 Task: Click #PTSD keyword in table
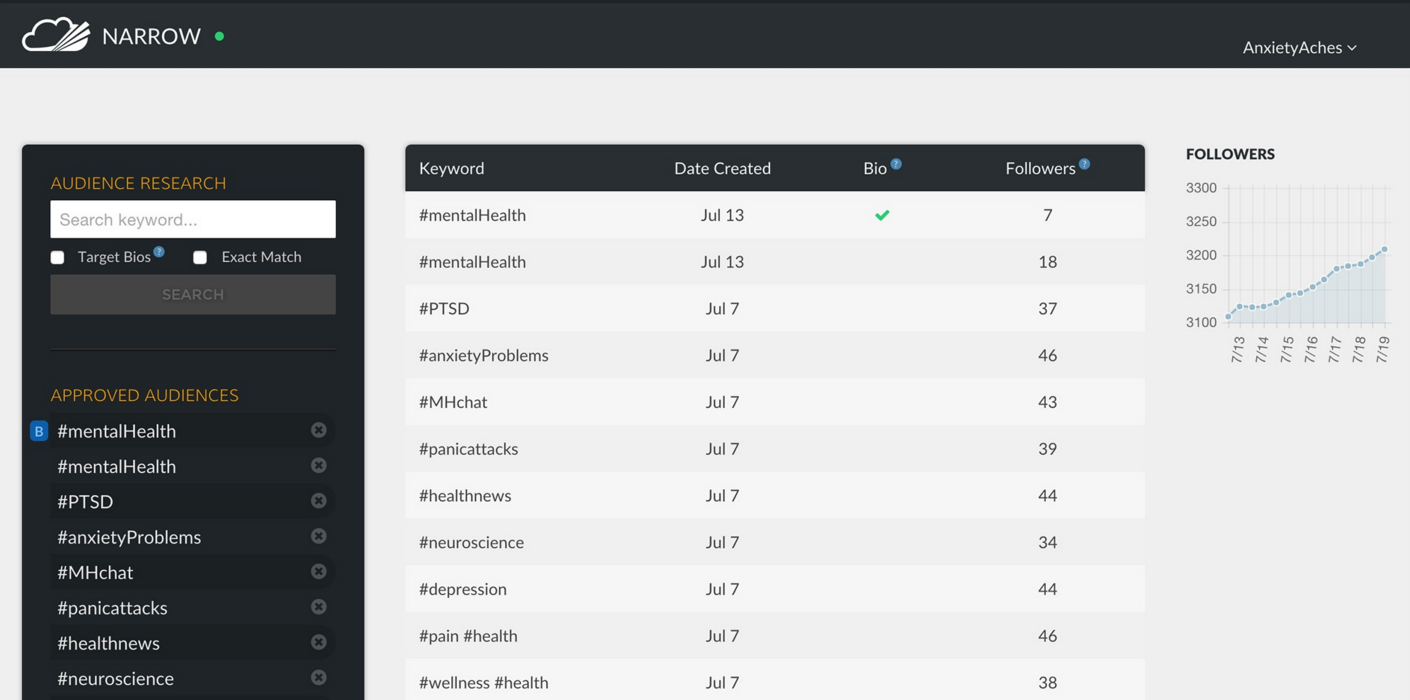[x=444, y=308]
